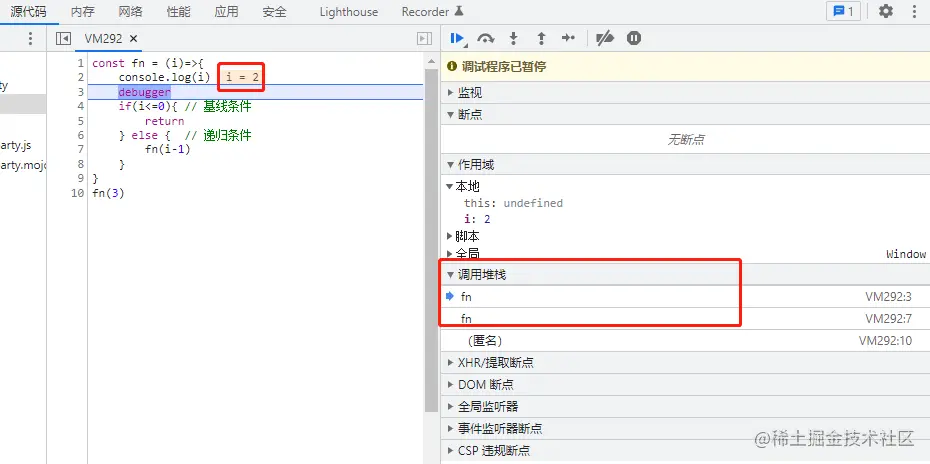Set breakpoint on line number 7
Screen dimensions: 930x464
point(80,150)
